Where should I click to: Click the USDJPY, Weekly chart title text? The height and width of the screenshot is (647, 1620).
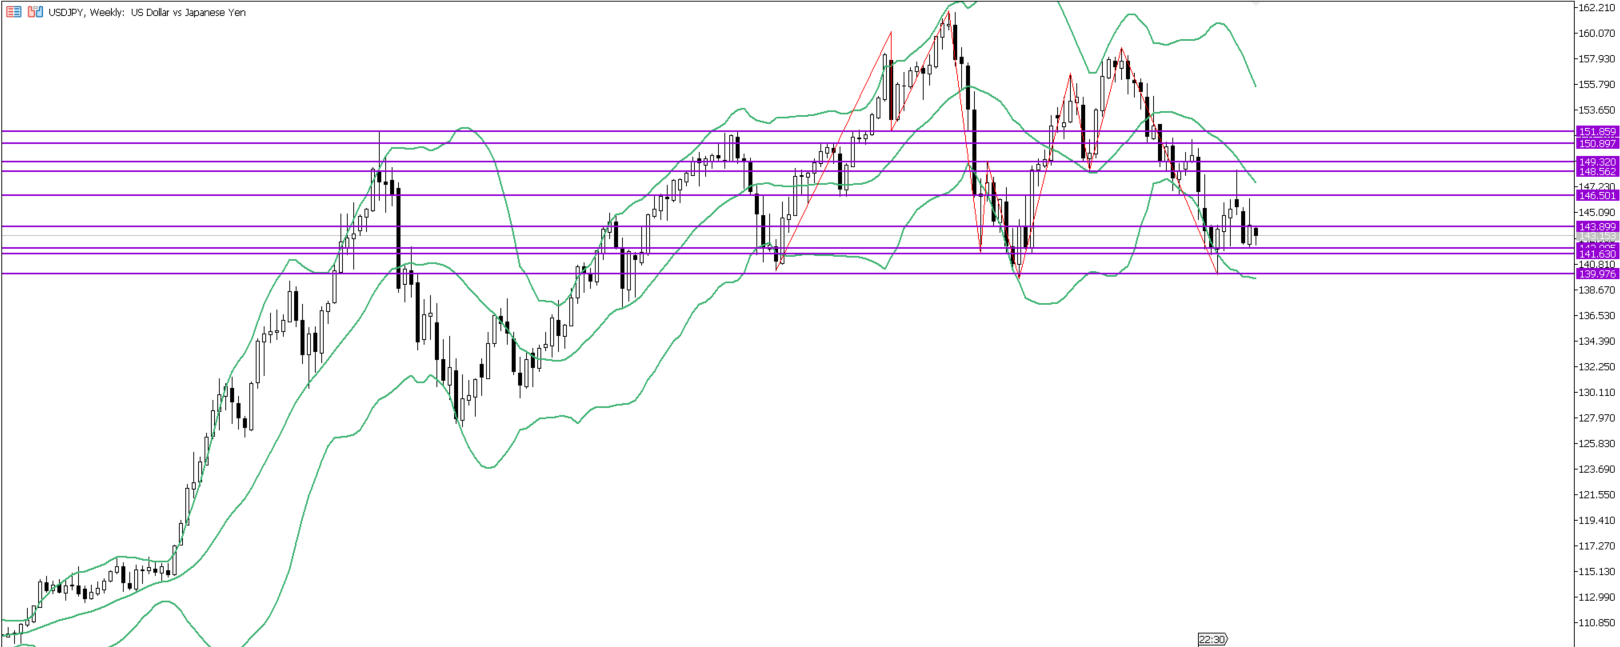146,12
